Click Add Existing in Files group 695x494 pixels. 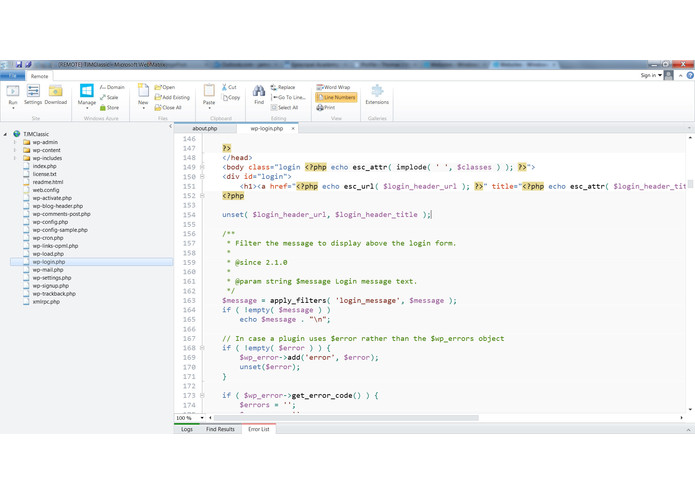coord(172,97)
